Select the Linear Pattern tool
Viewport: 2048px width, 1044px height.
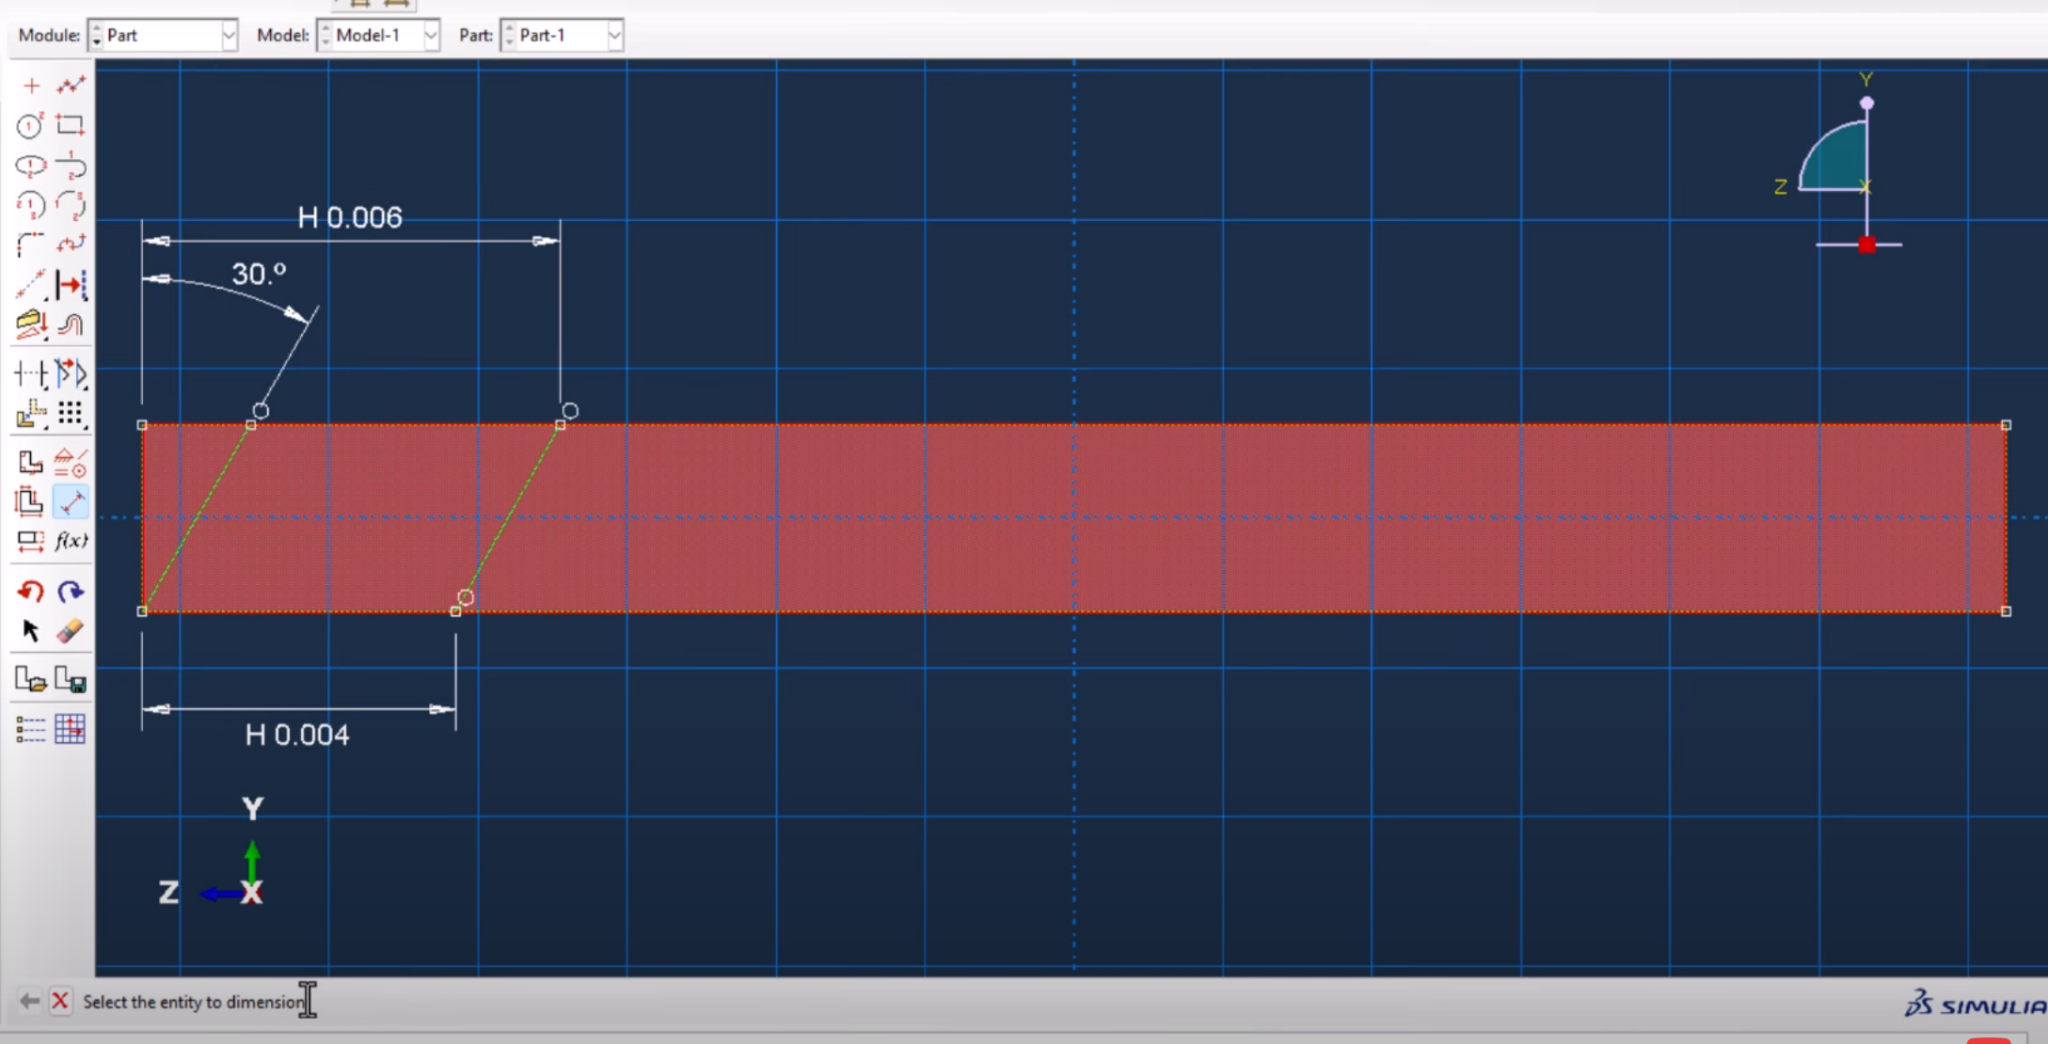click(71, 413)
